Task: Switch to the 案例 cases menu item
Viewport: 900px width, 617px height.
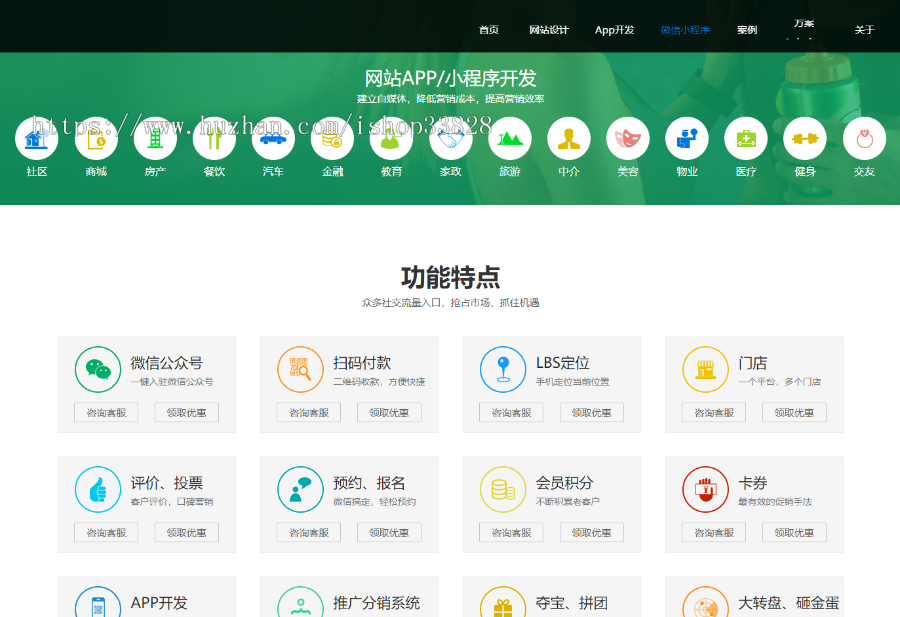Action: coord(747,30)
